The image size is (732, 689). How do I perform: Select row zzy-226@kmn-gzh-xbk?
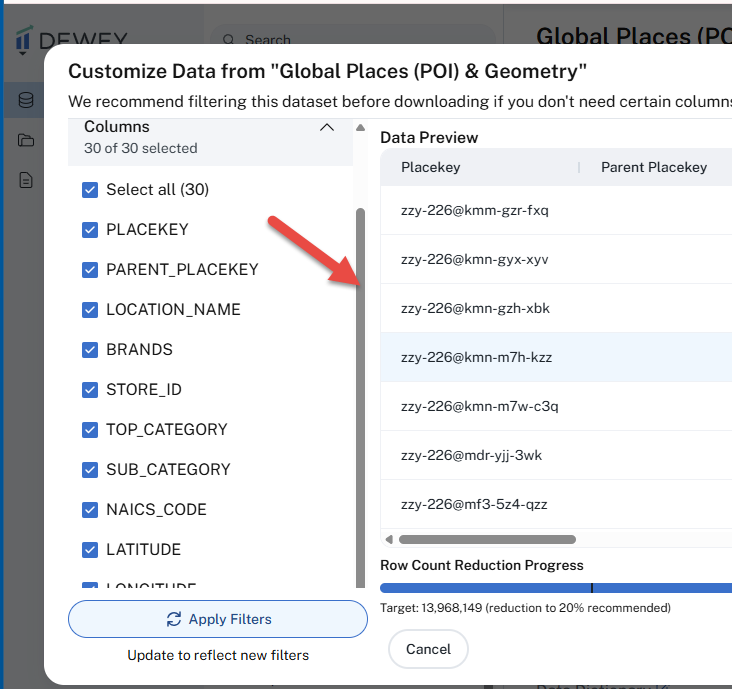556,309
